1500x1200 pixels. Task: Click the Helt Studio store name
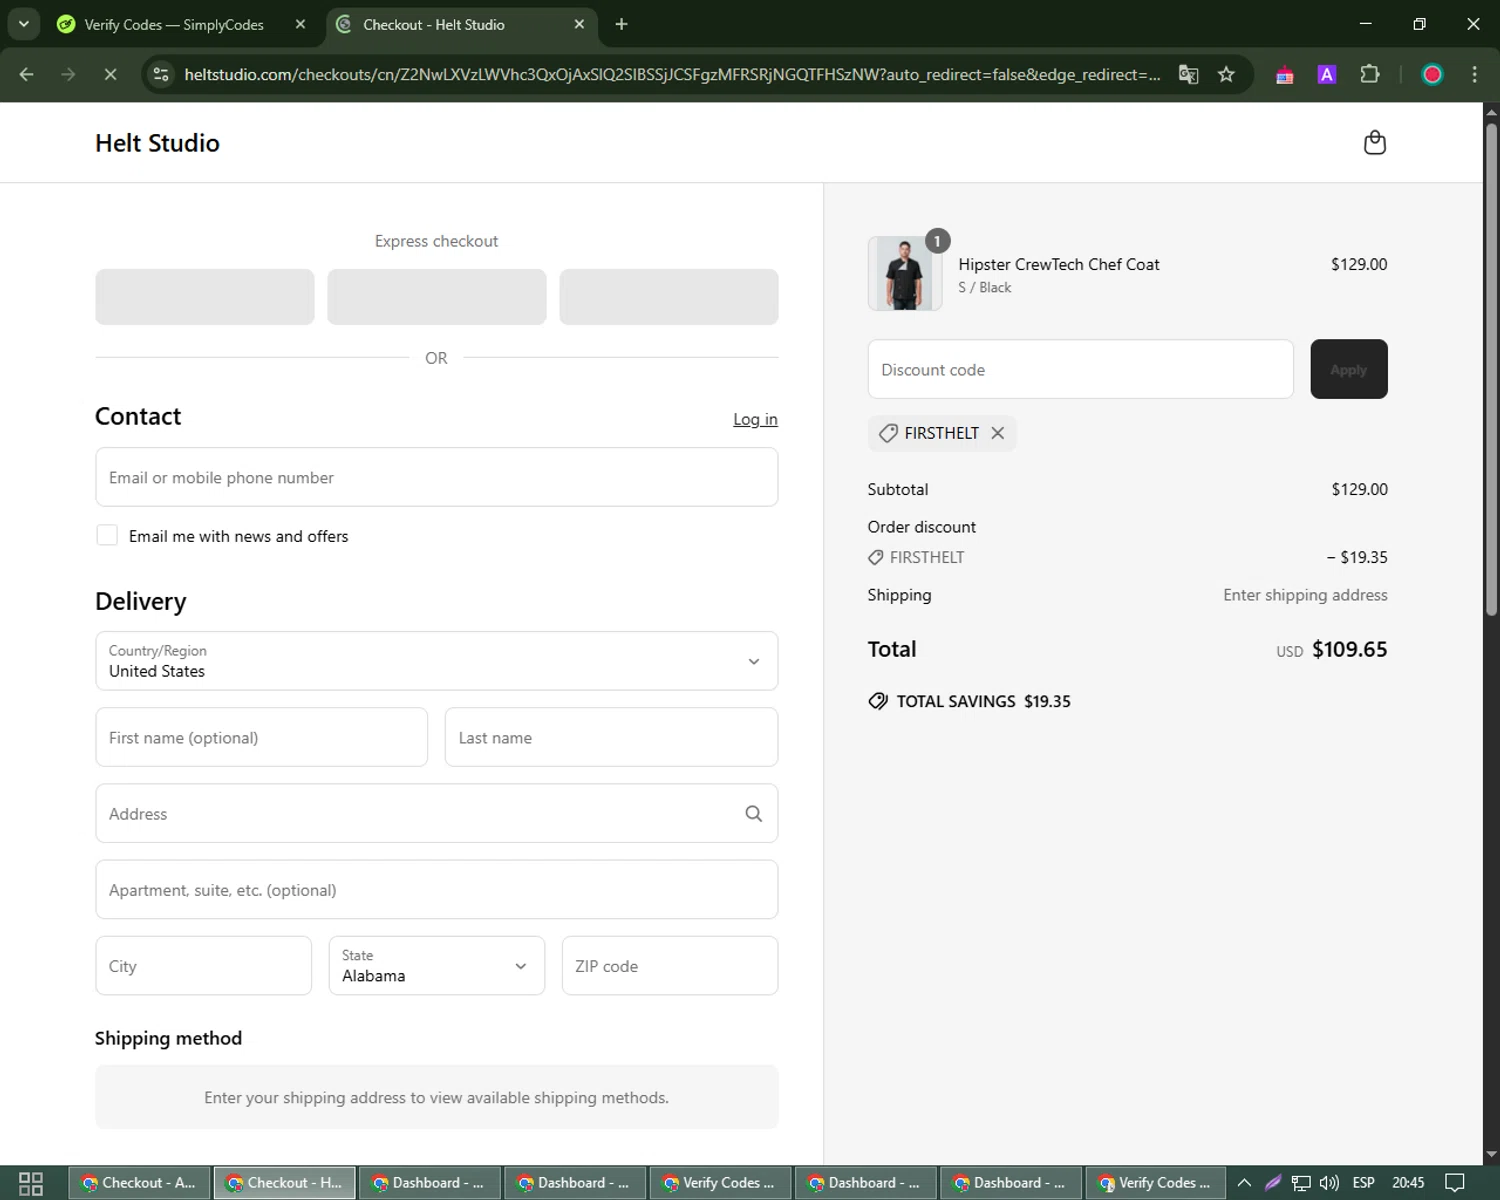157,143
